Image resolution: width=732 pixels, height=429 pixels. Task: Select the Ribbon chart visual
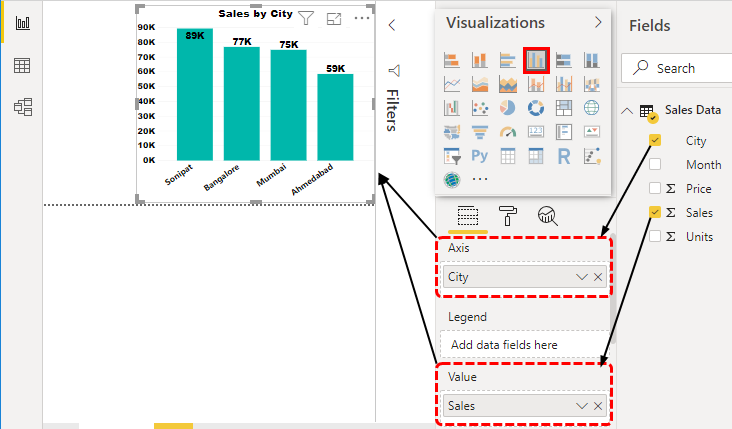[x=591, y=84]
